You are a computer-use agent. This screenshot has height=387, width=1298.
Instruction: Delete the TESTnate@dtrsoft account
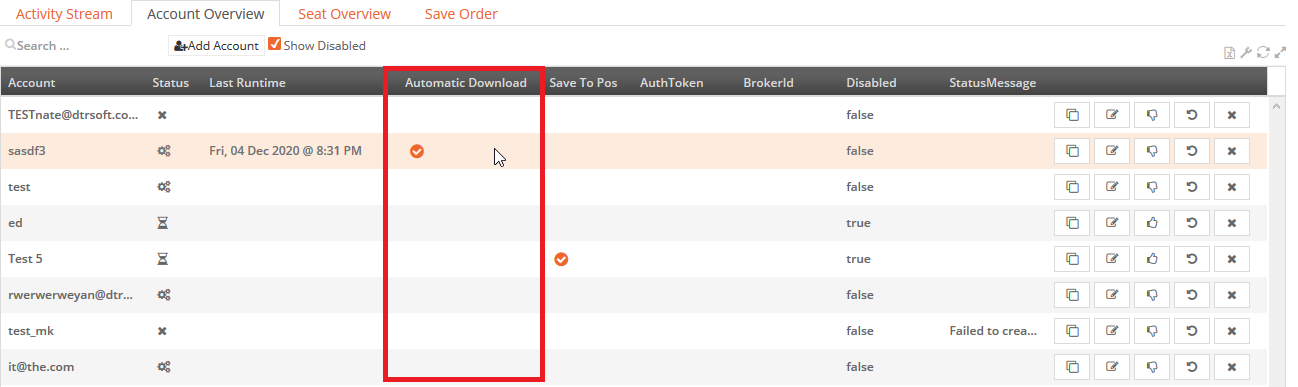tap(1232, 115)
